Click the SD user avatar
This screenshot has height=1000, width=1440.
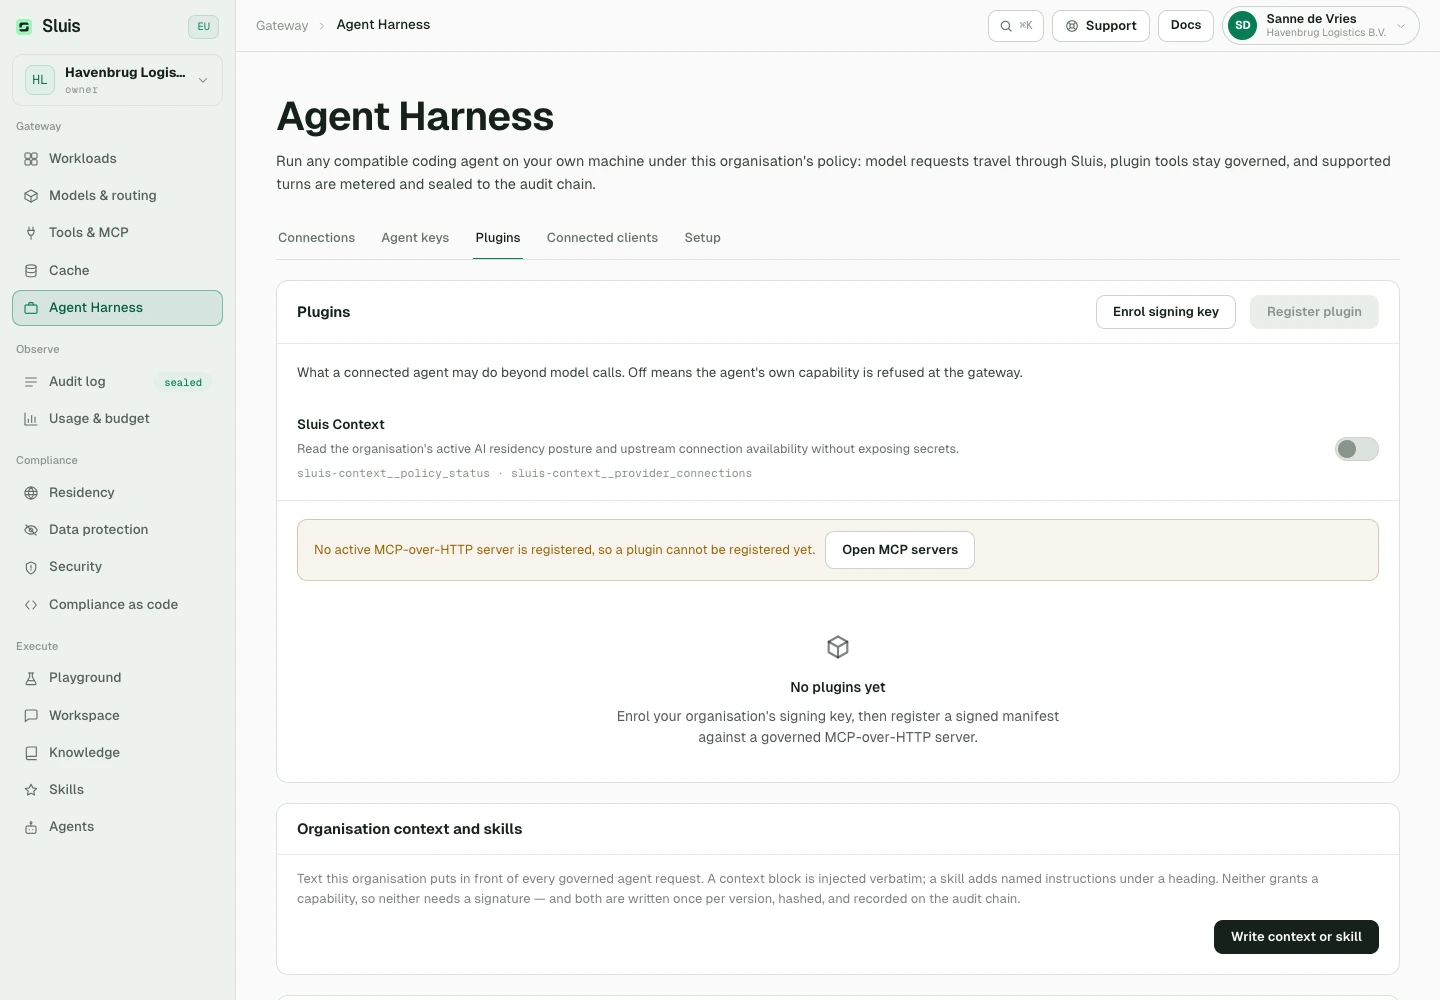point(1242,26)
